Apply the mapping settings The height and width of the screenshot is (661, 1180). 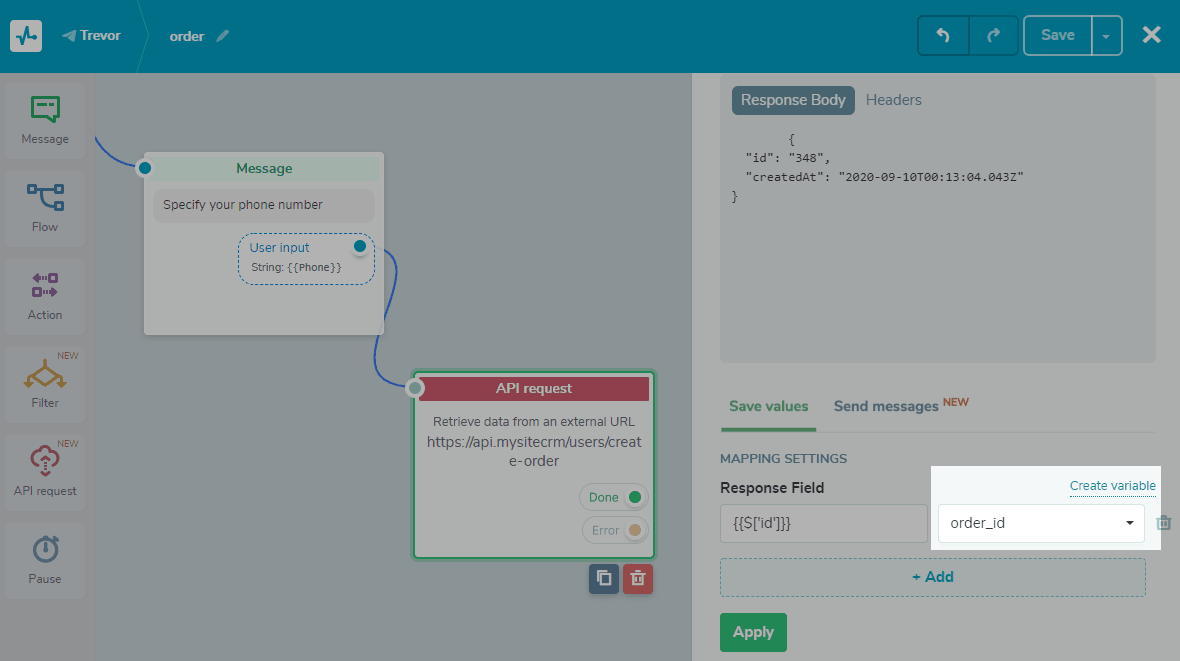[x=753, y=632]
